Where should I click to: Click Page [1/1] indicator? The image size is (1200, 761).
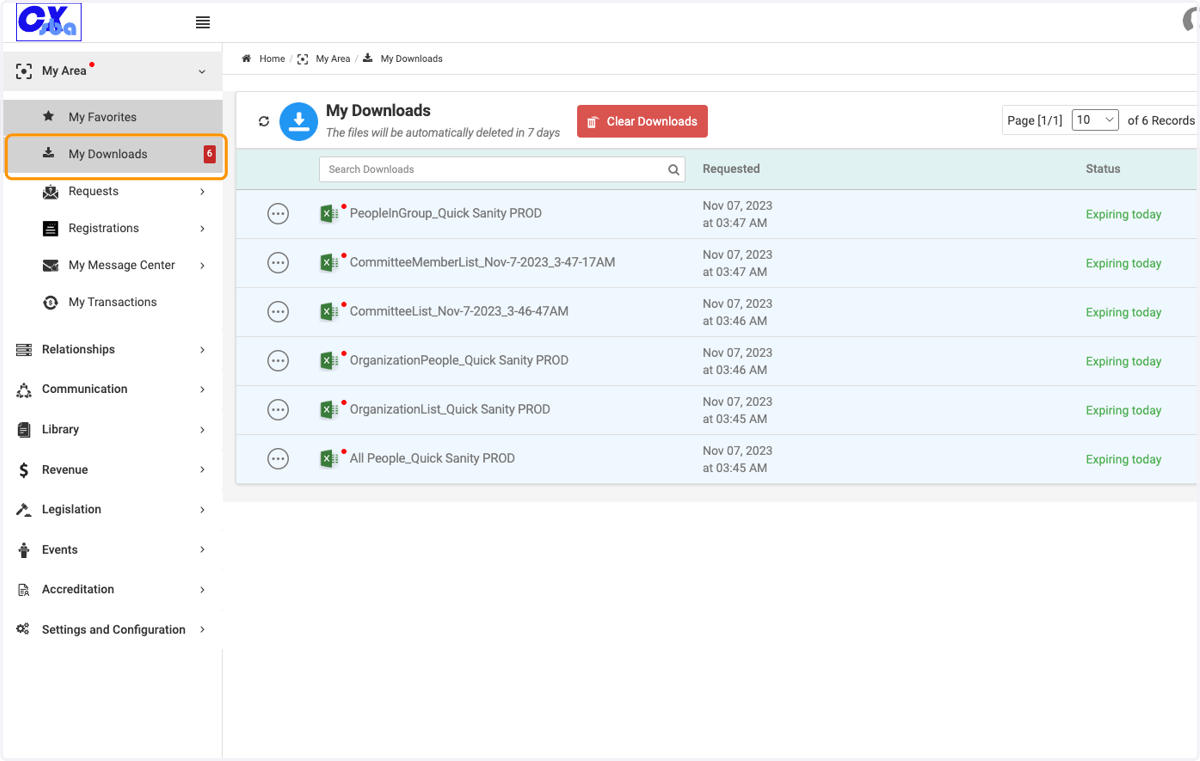[1035, 120]
